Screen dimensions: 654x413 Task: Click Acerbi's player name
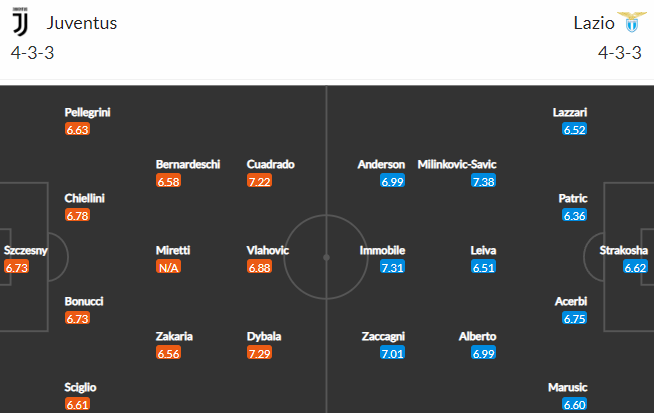tap(571, 302)
